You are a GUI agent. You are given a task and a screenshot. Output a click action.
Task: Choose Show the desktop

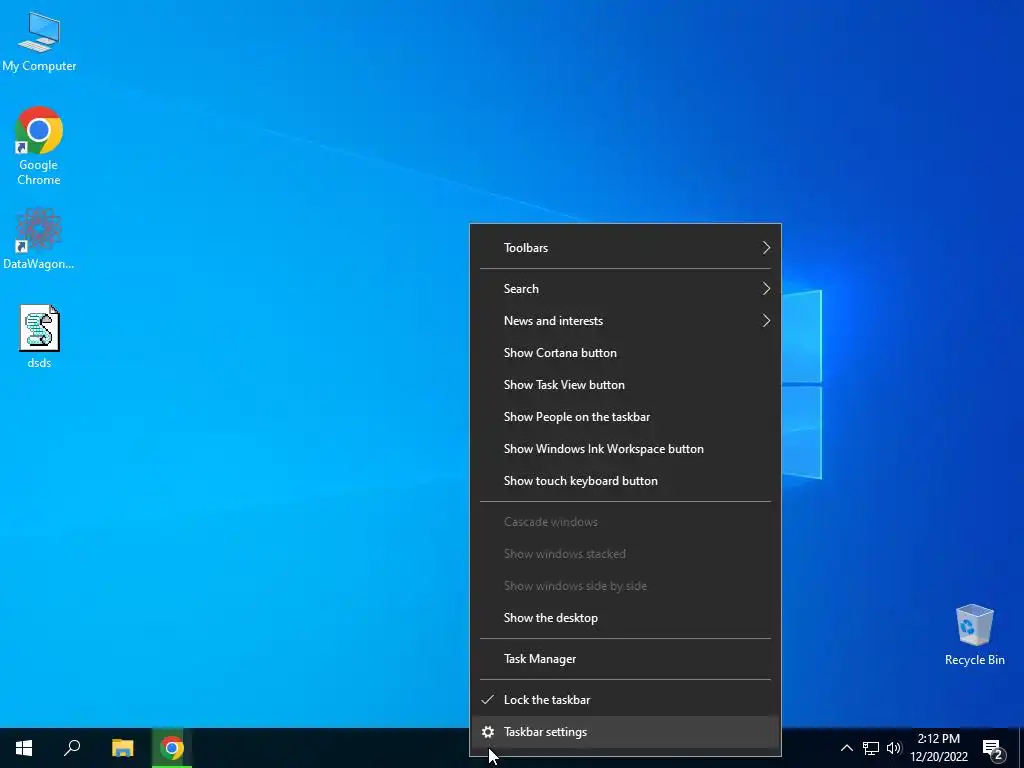point(625,618)
